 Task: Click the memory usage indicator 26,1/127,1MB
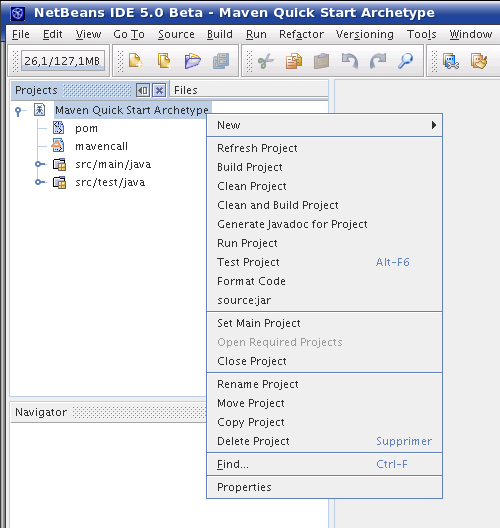pyautogui.click(x=63, y=61)
